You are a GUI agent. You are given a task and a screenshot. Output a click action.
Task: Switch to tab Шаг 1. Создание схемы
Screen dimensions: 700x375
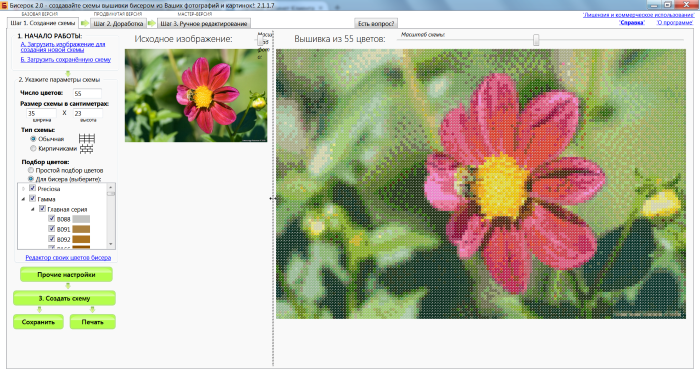point(43,23)
